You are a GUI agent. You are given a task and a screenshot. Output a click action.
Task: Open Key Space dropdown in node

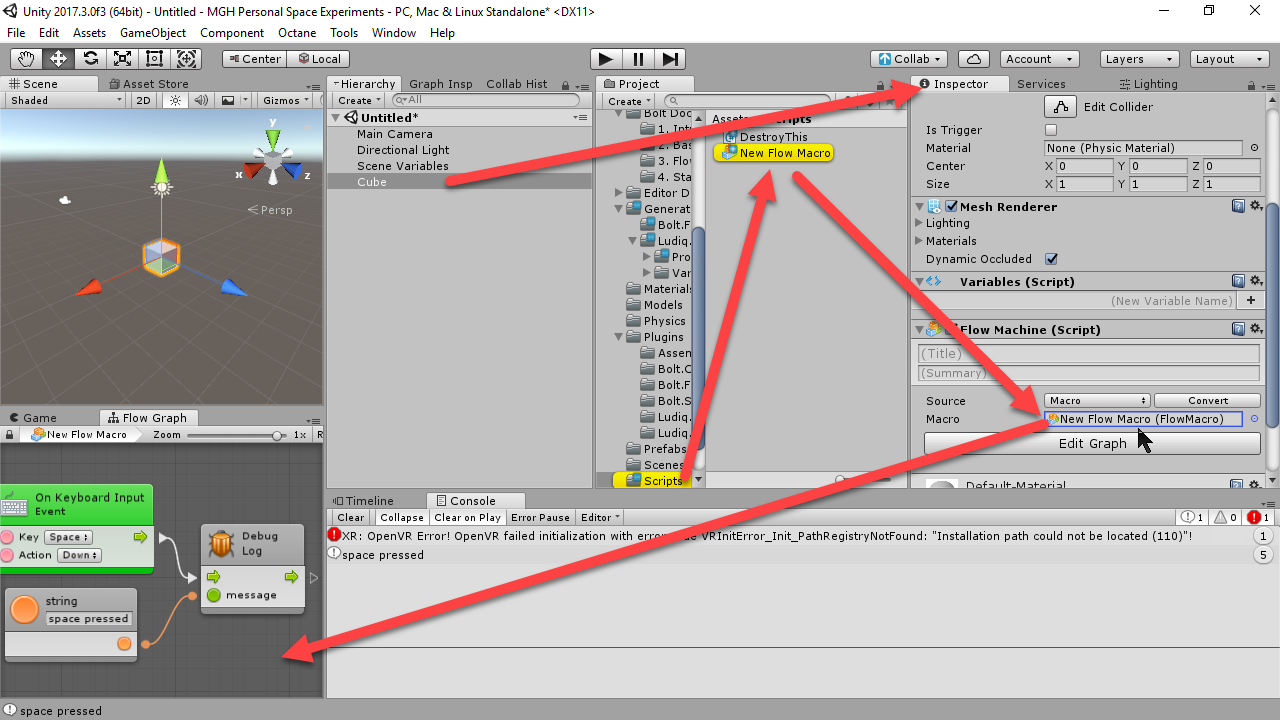click(x=69, y=537)
